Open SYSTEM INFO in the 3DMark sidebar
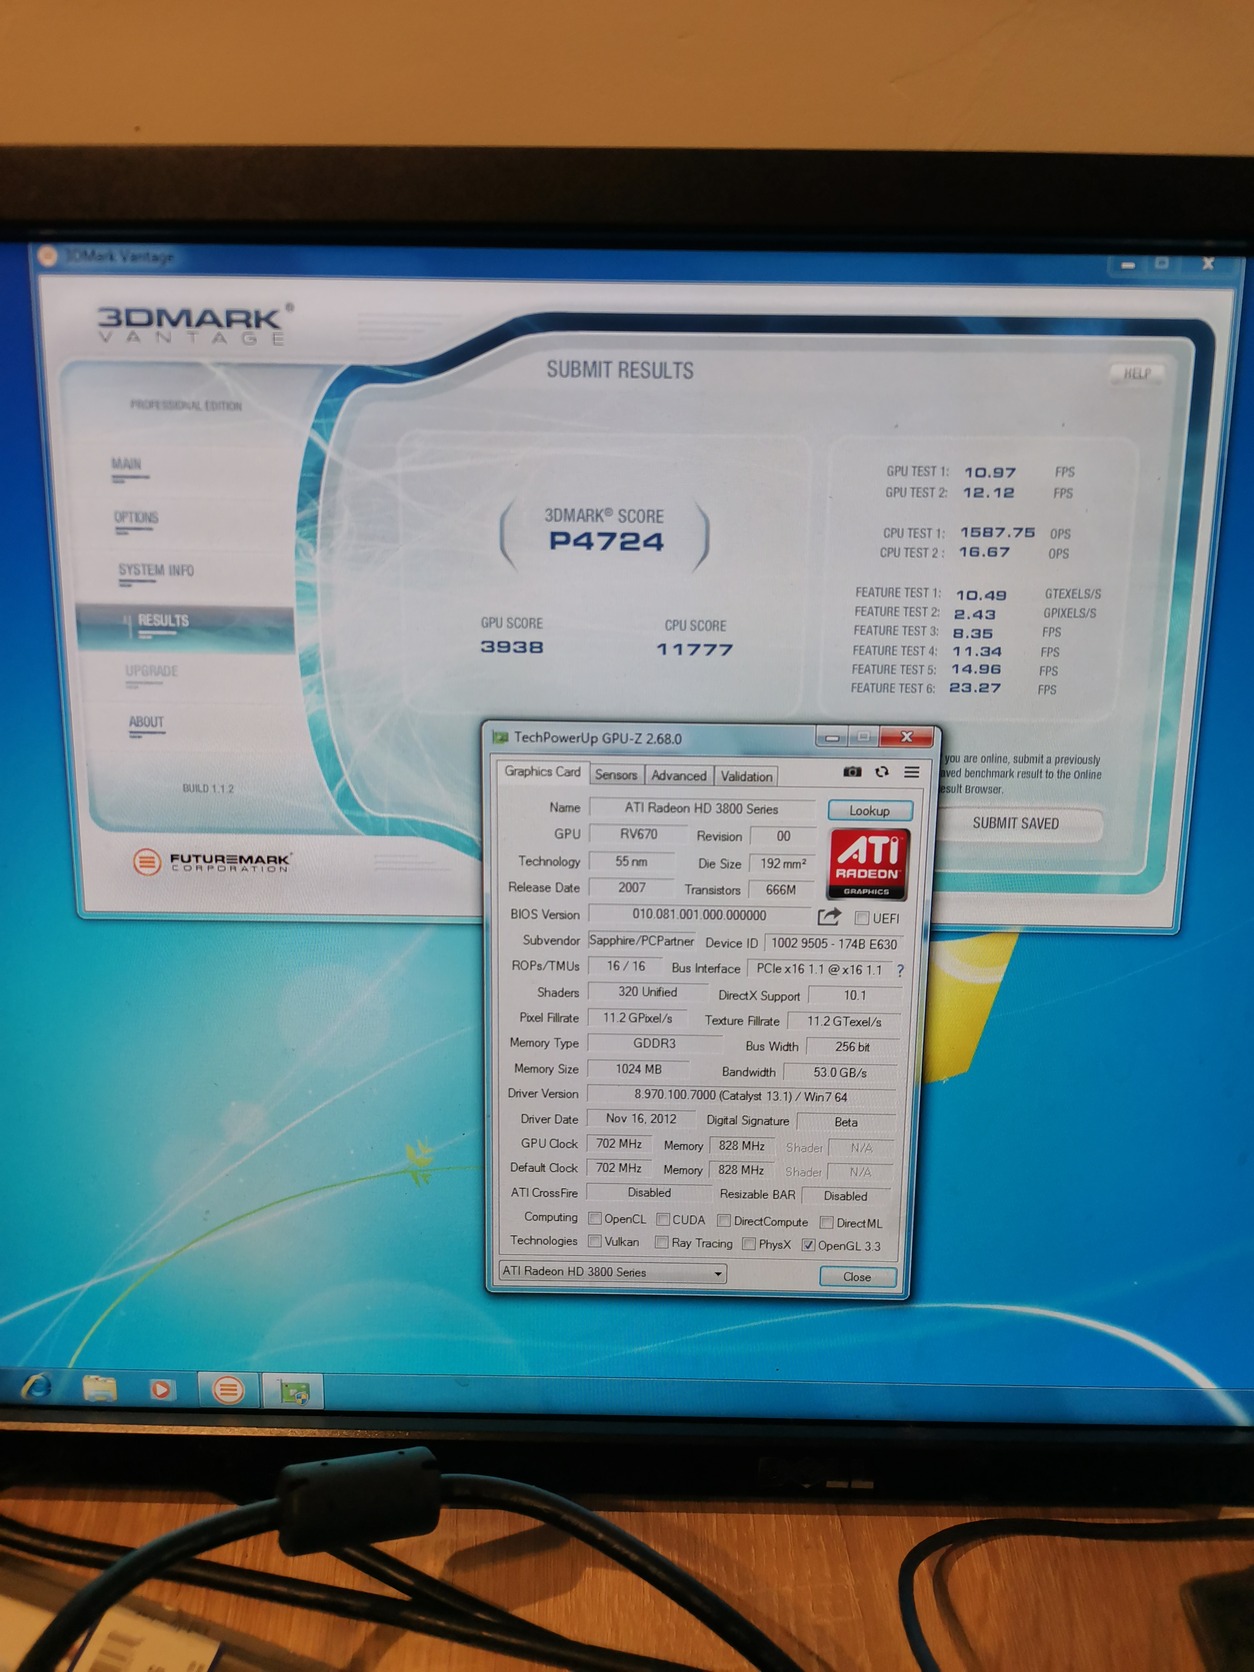The height and width of the screenshot is (1672, 1254). pos(156,570)
